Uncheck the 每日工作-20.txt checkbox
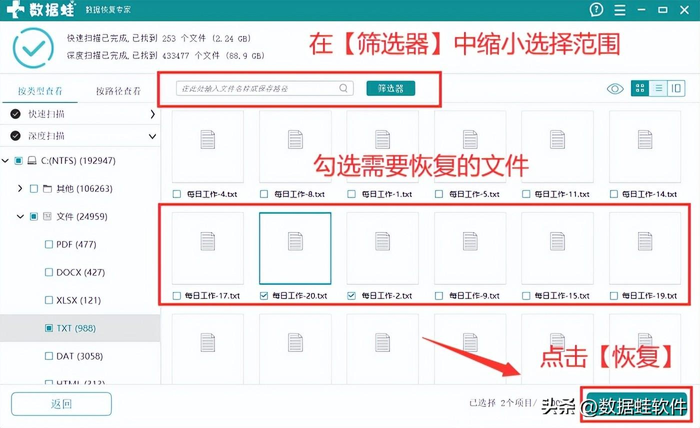Image resolution: width=700 pixels, height=428 pixels. [x=264, y=295]
